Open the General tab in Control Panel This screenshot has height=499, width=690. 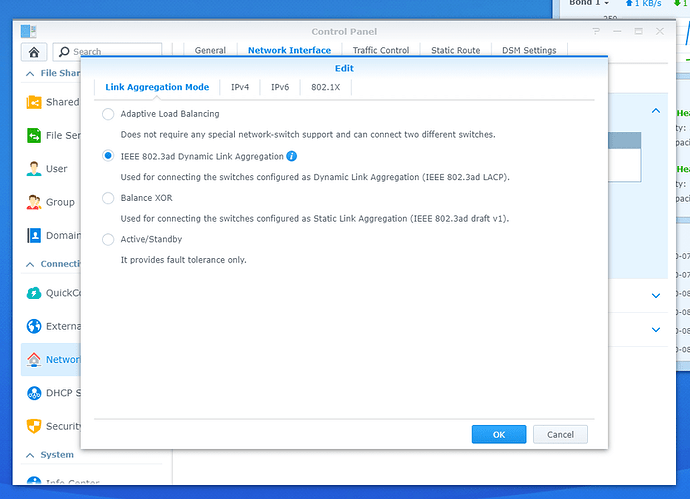210,50
